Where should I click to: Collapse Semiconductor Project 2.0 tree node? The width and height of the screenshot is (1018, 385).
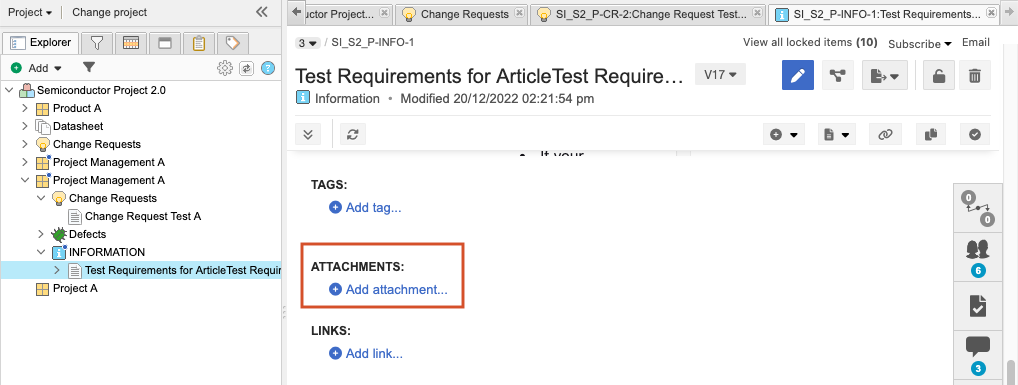coord(9,90)
